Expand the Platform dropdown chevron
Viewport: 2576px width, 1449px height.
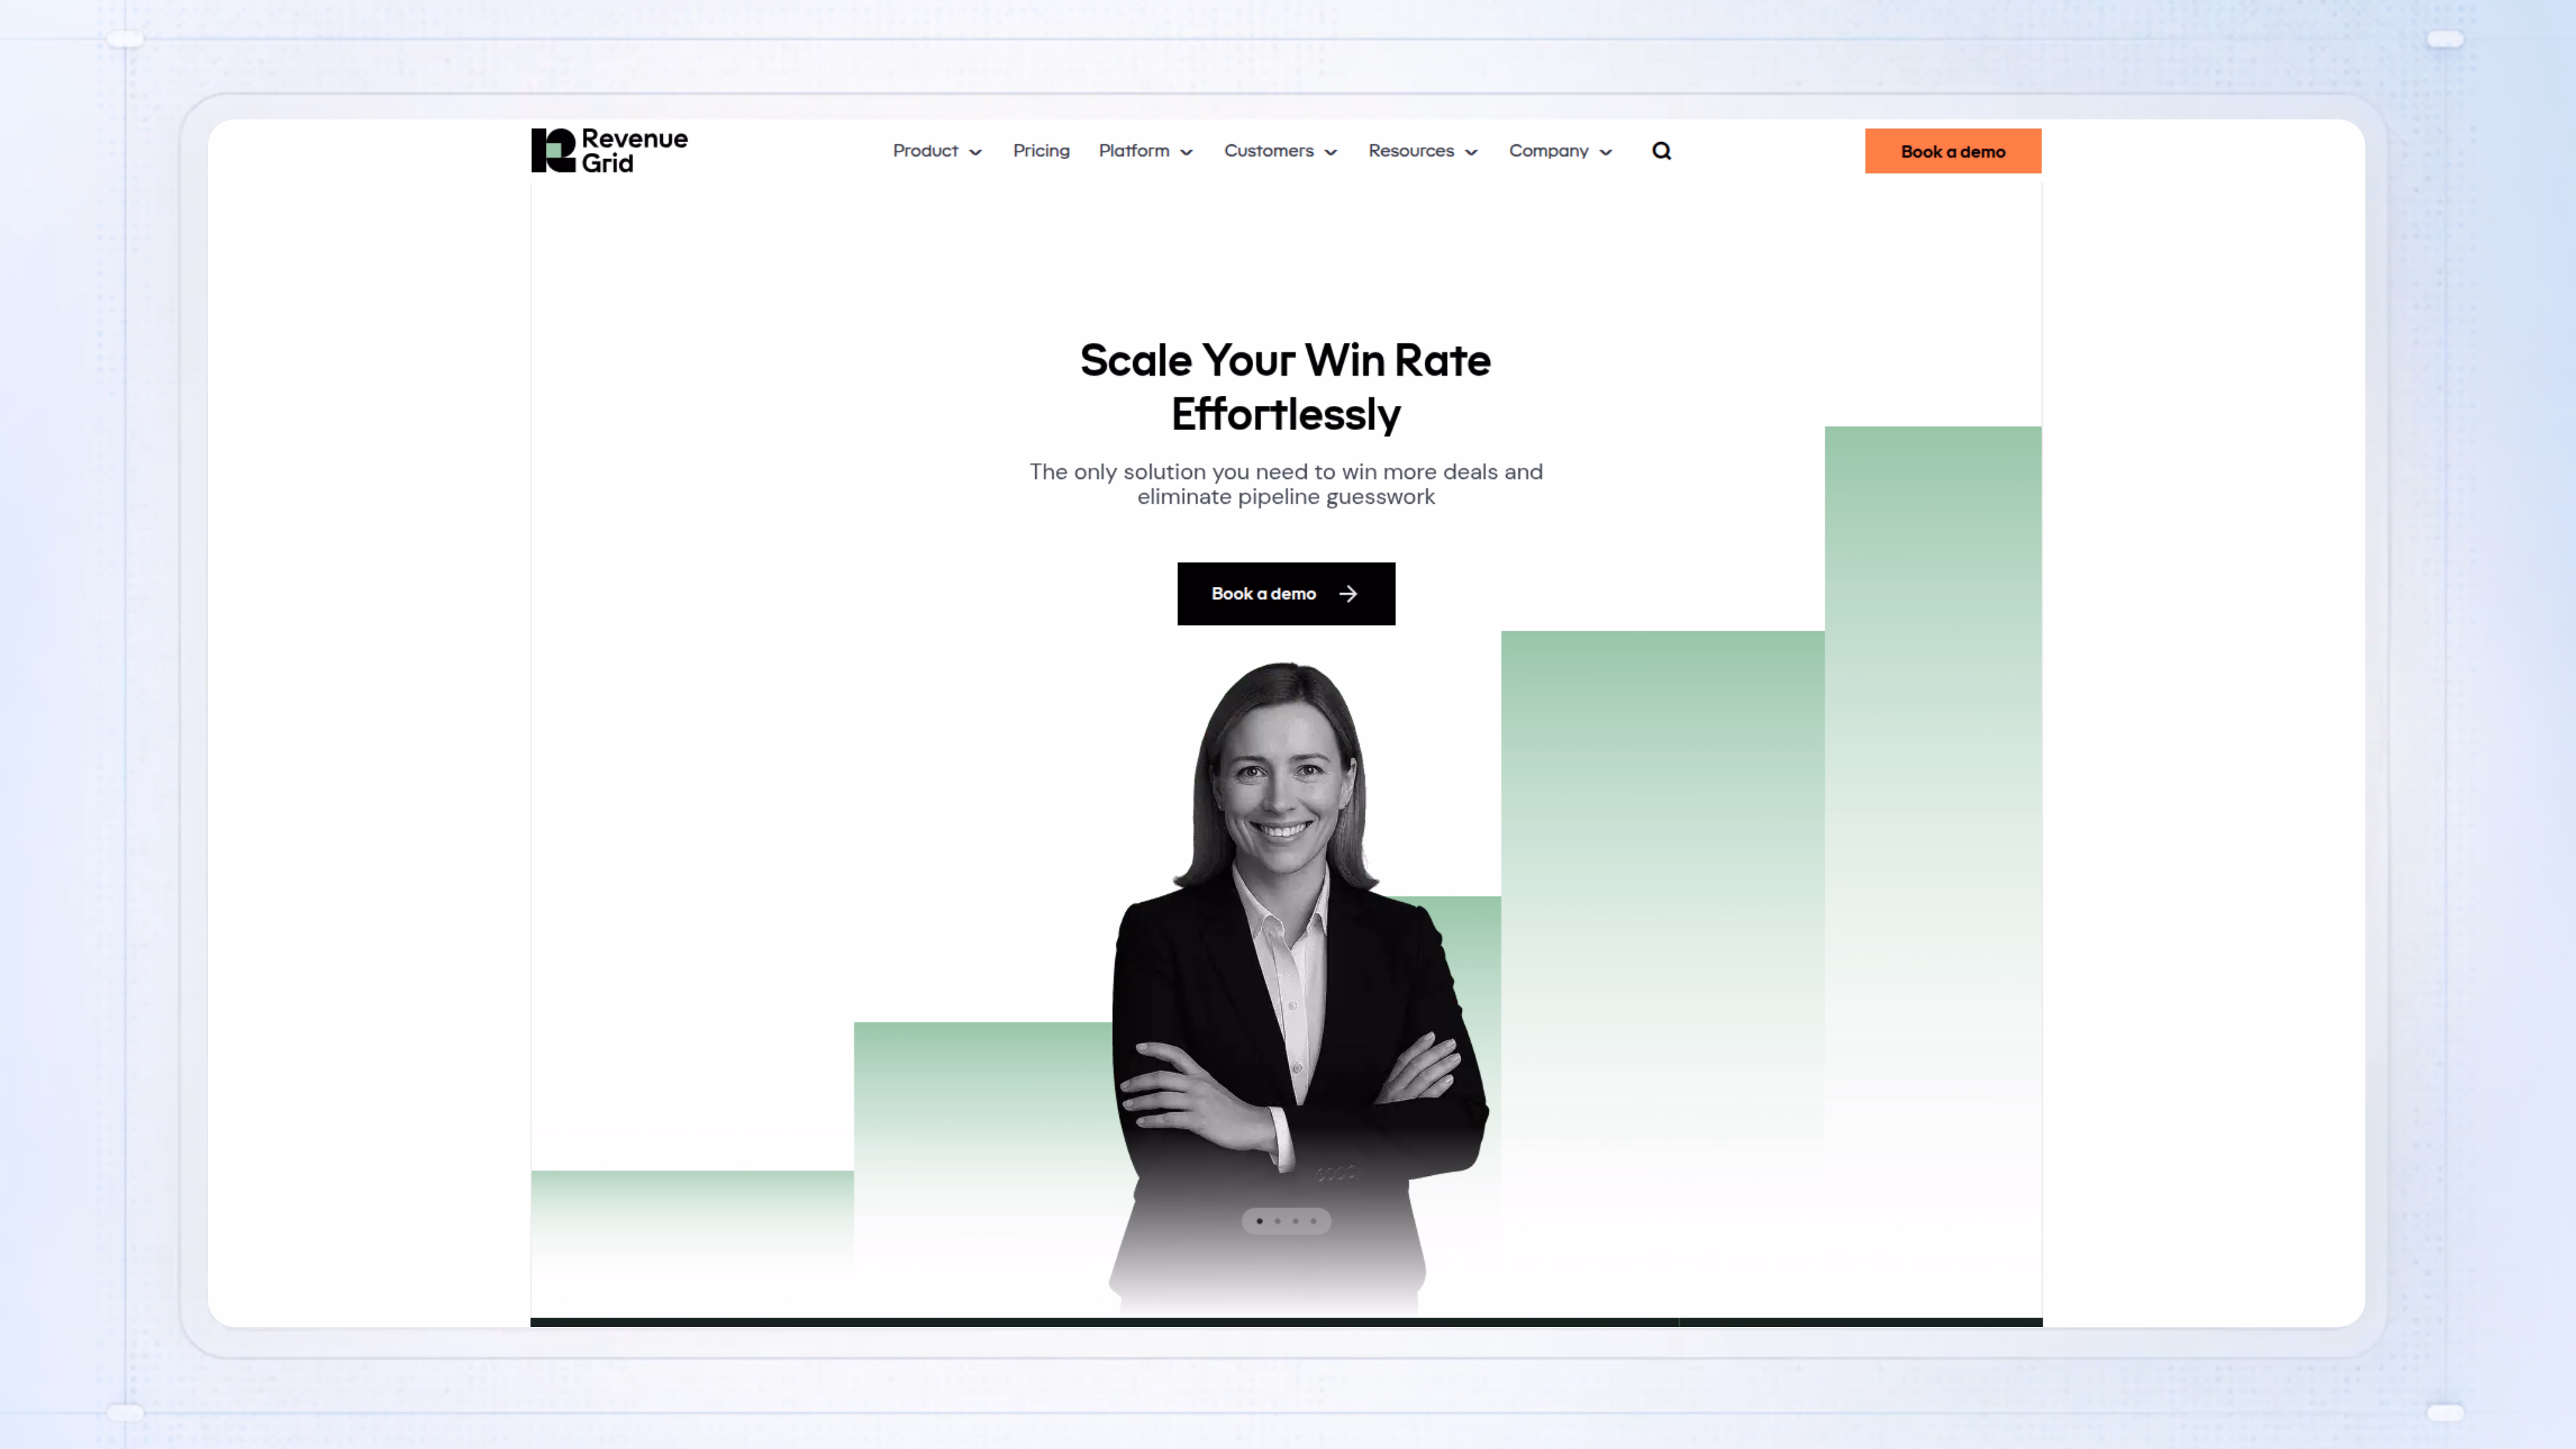point(1187,153)
